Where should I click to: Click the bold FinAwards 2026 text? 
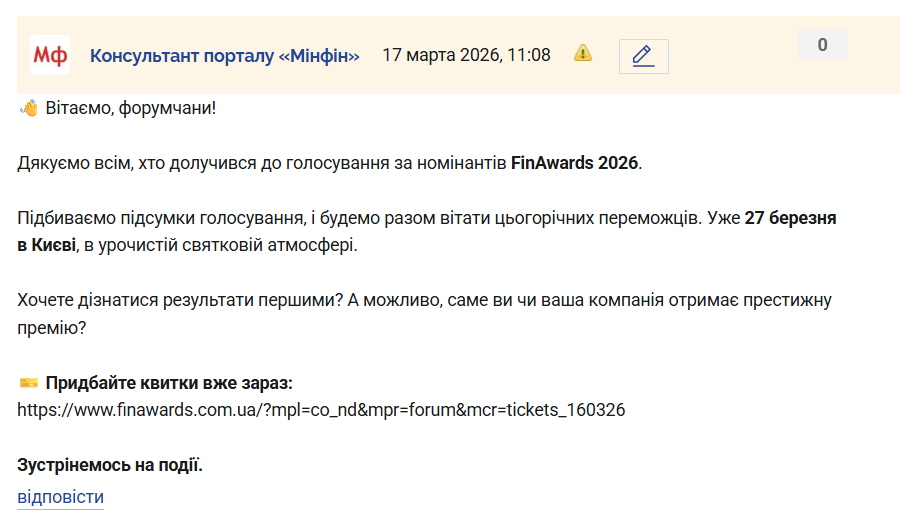tap(574, 163)
